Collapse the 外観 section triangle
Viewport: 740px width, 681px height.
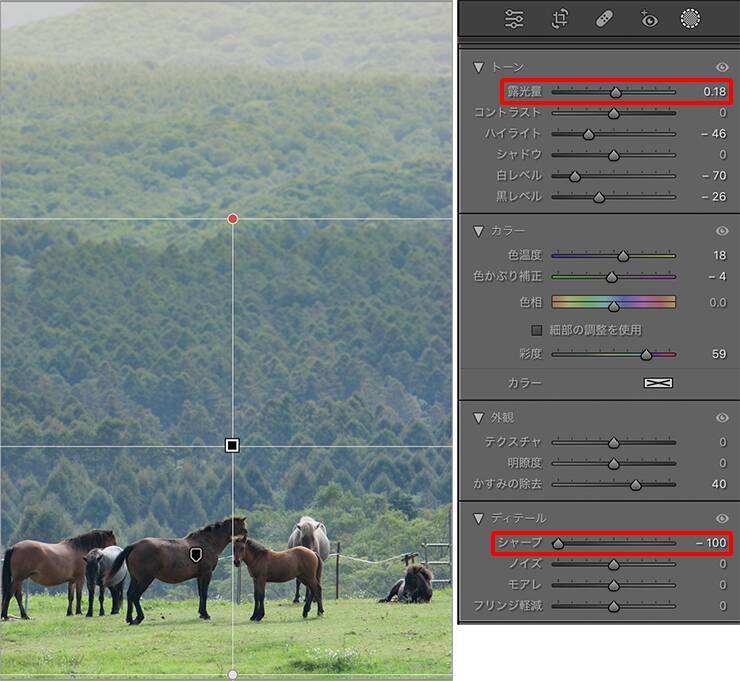(x=479, y=418)
